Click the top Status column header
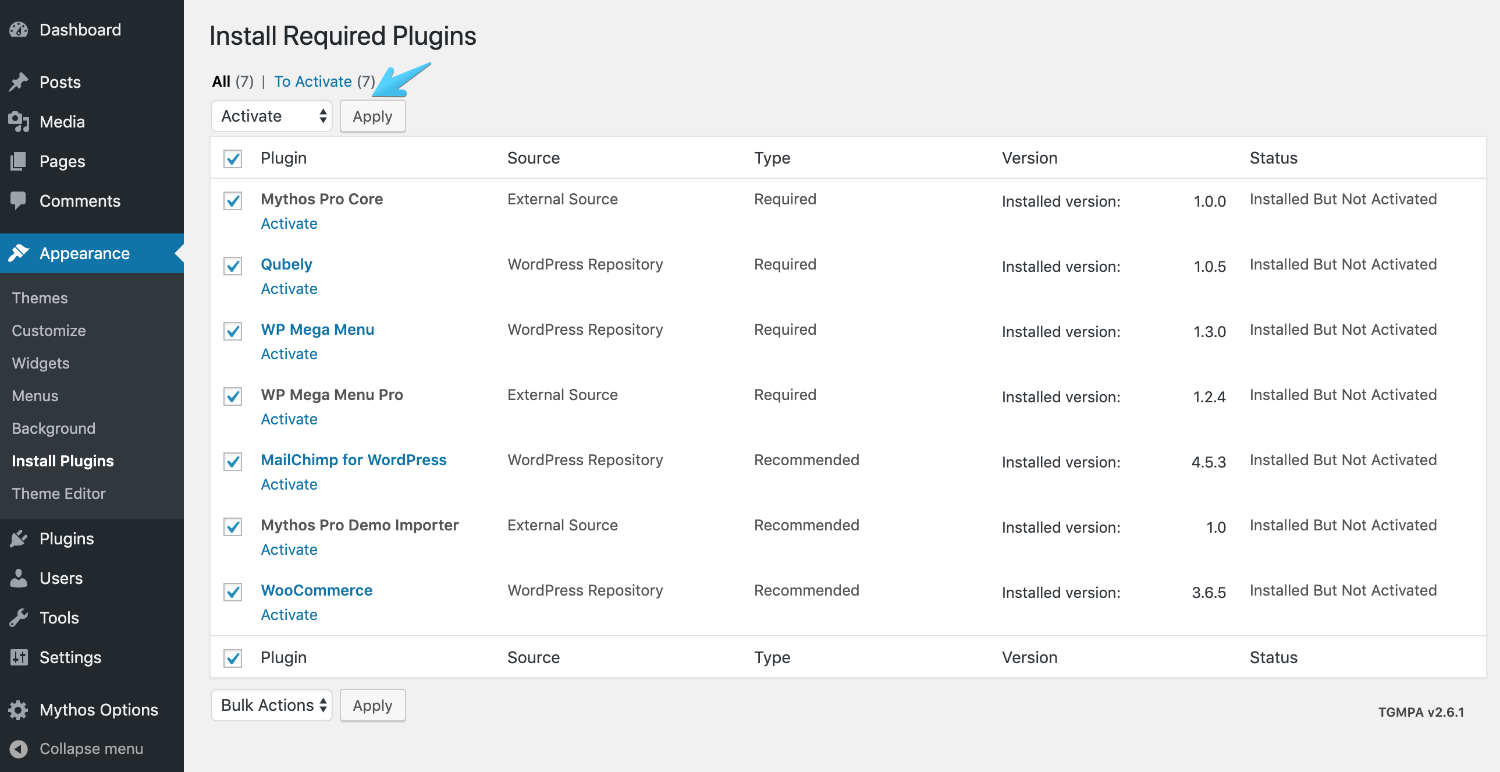 click(1274, 158)
